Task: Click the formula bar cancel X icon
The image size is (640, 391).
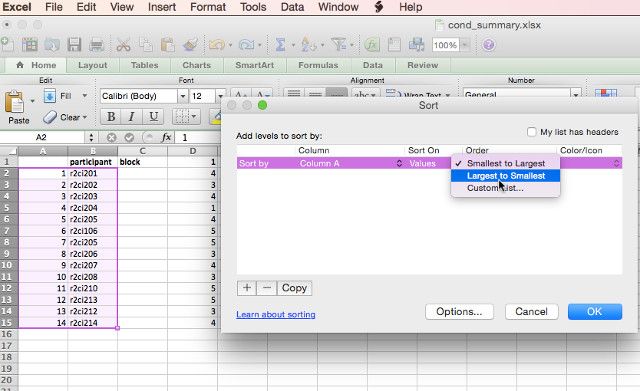Action: tap(111, 138)
